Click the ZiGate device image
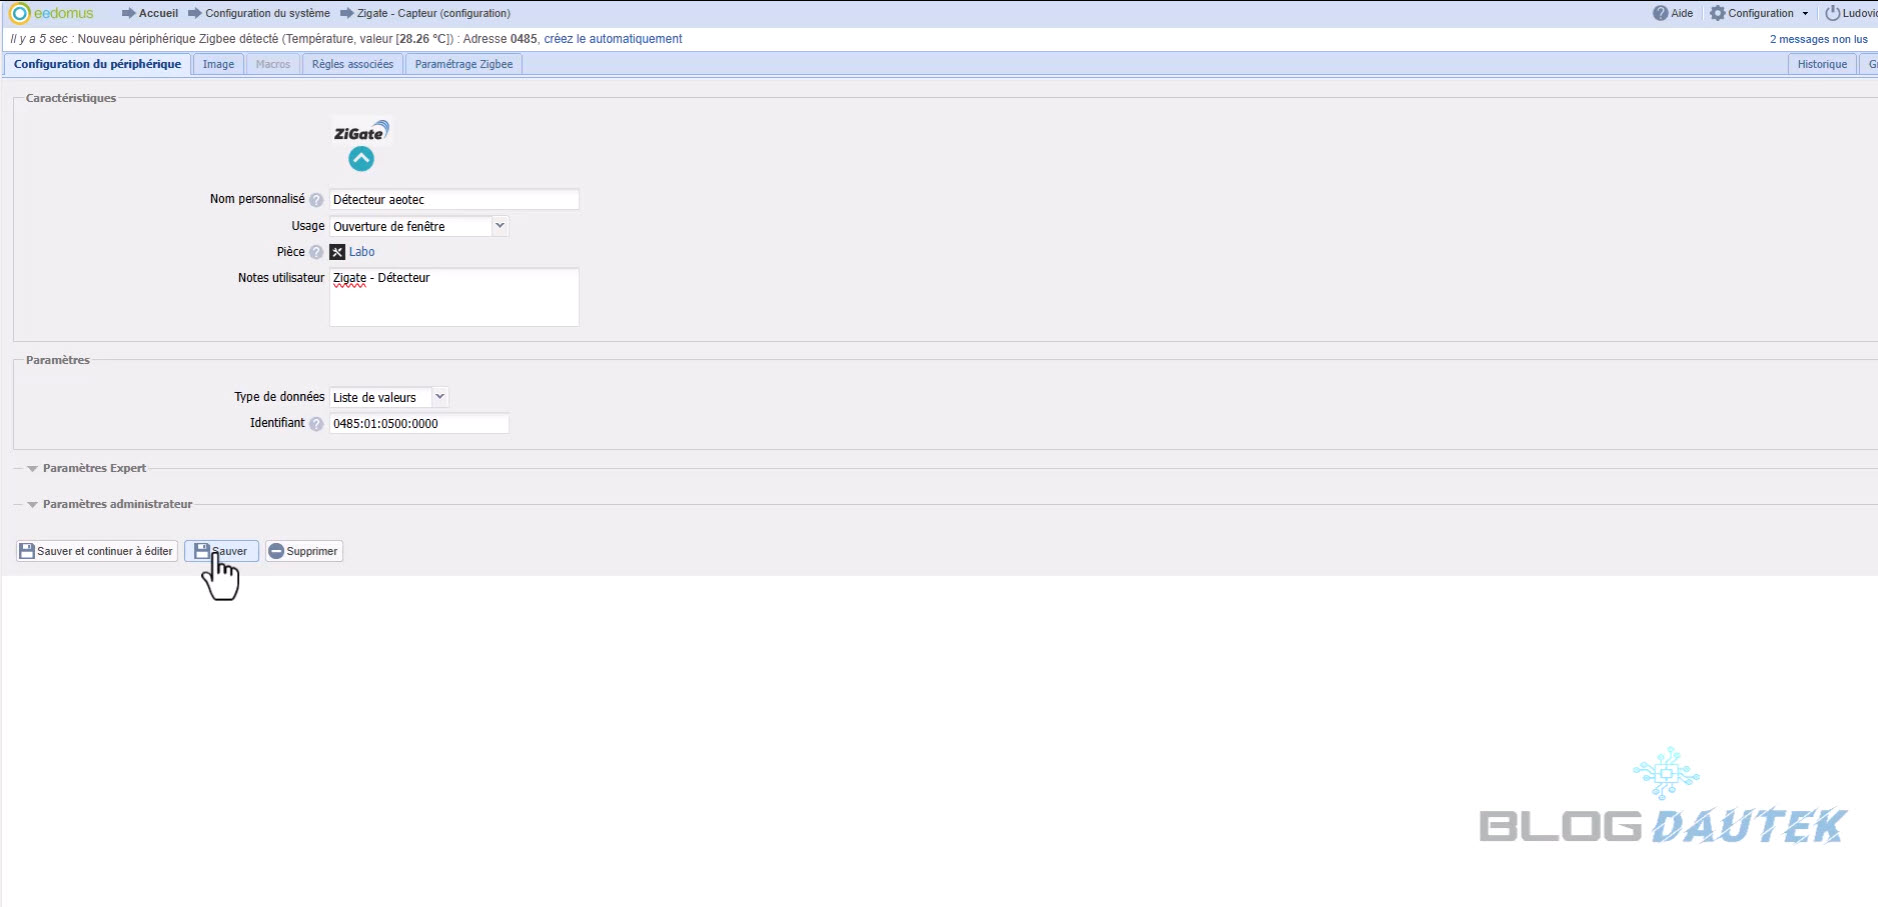 pos(361,132)
